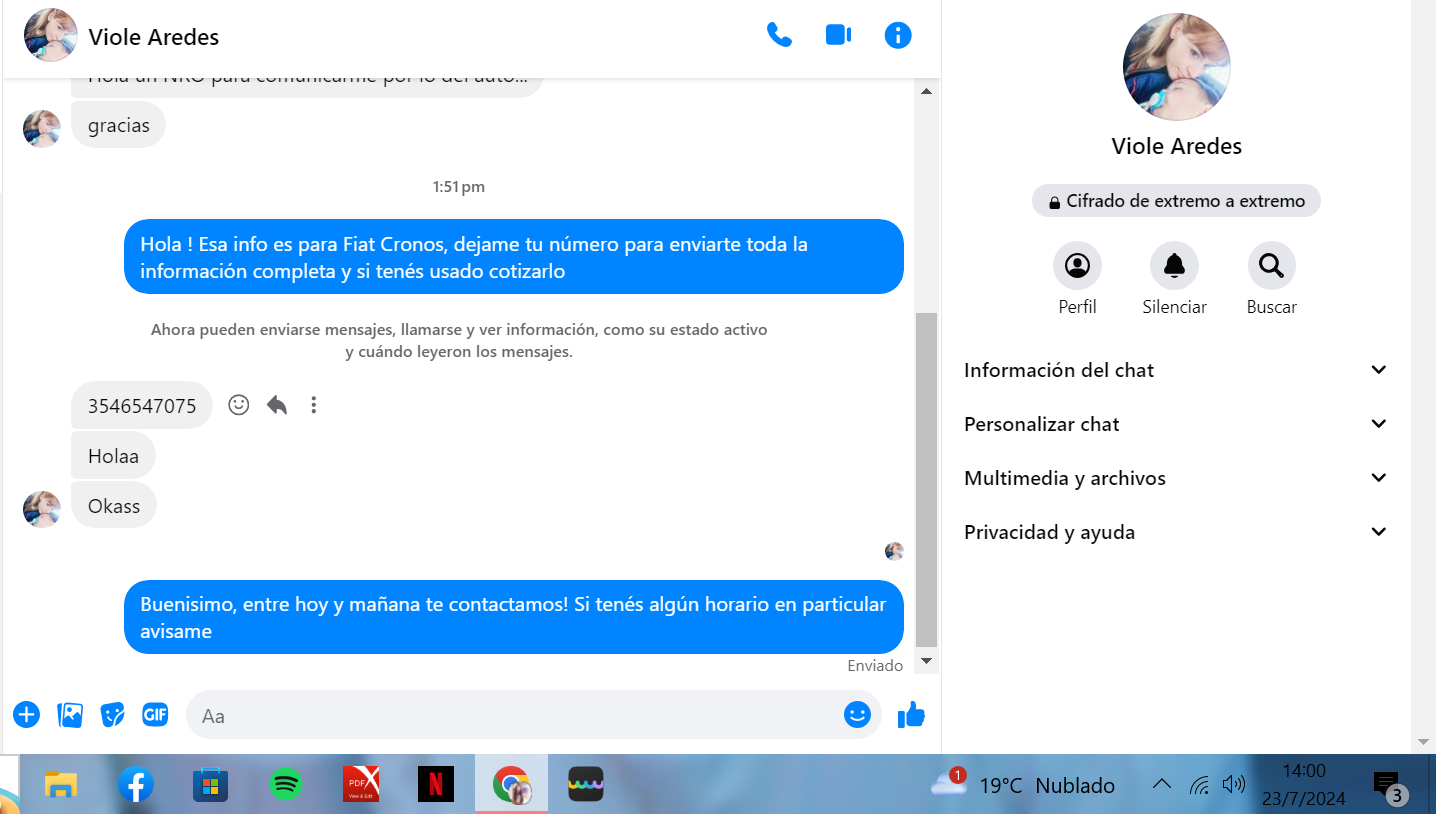Viewport: 1436px width, 814px height.
Task: Start a voice call with Viole Aredes
Action: tap(779, 36)
